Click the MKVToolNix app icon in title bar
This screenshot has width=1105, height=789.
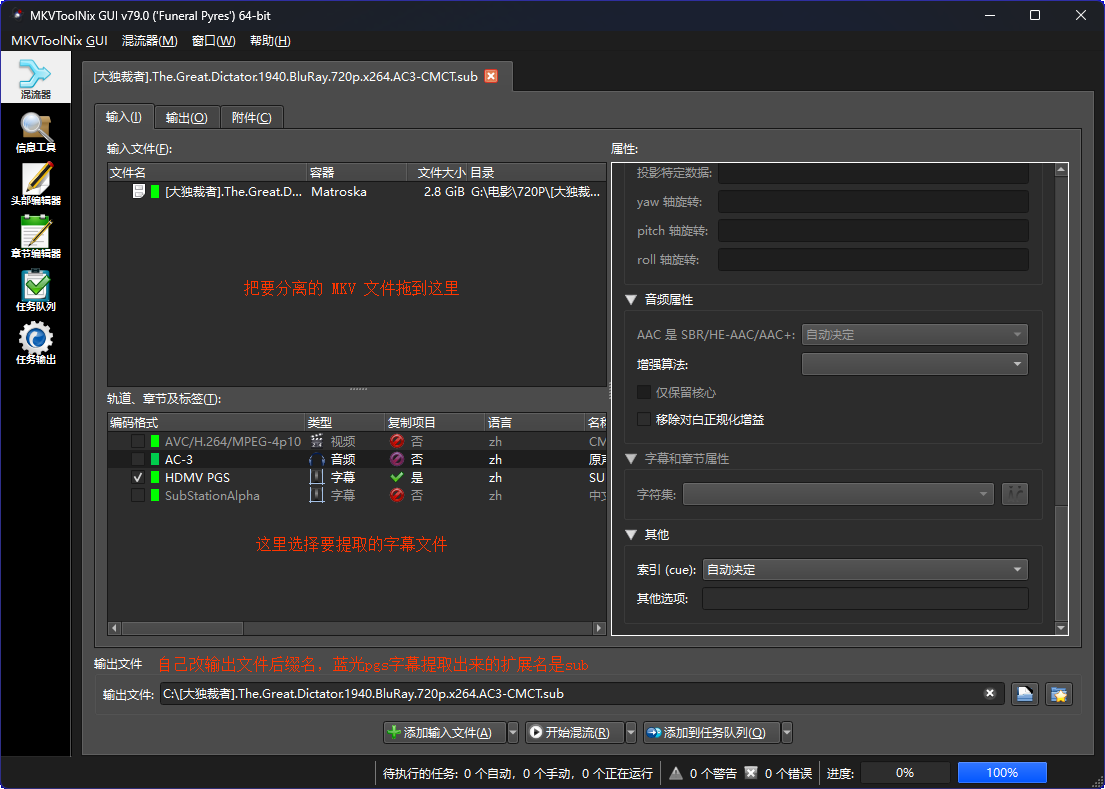18,15
